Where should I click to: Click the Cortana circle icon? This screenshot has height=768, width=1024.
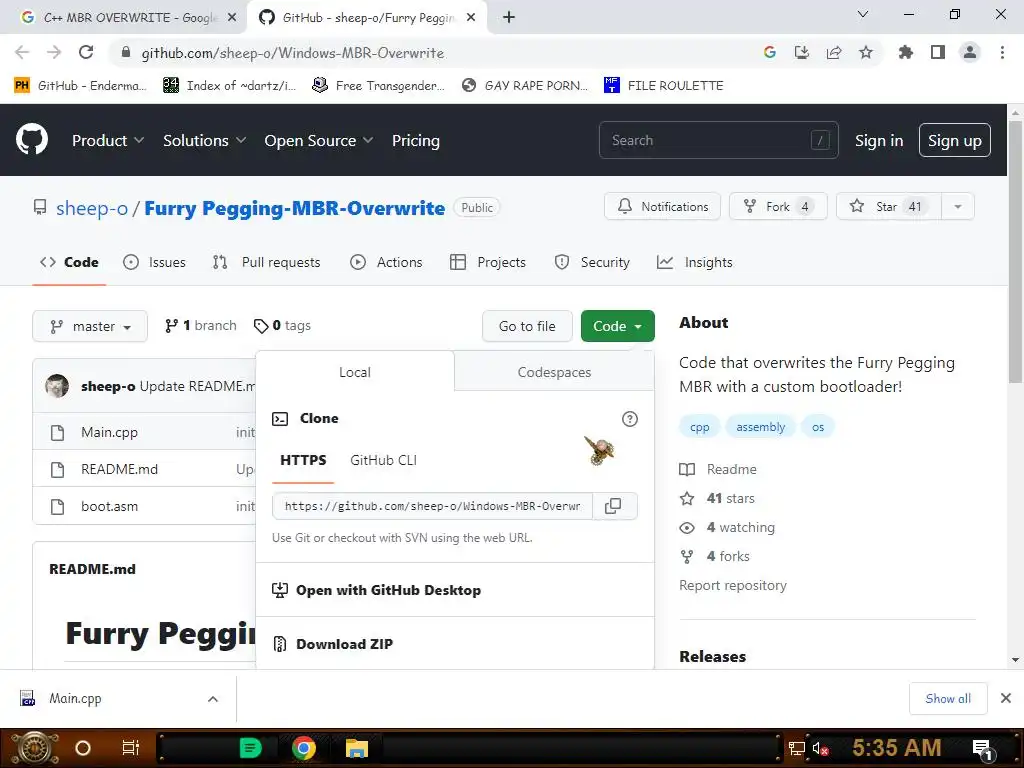click(83, 748)
